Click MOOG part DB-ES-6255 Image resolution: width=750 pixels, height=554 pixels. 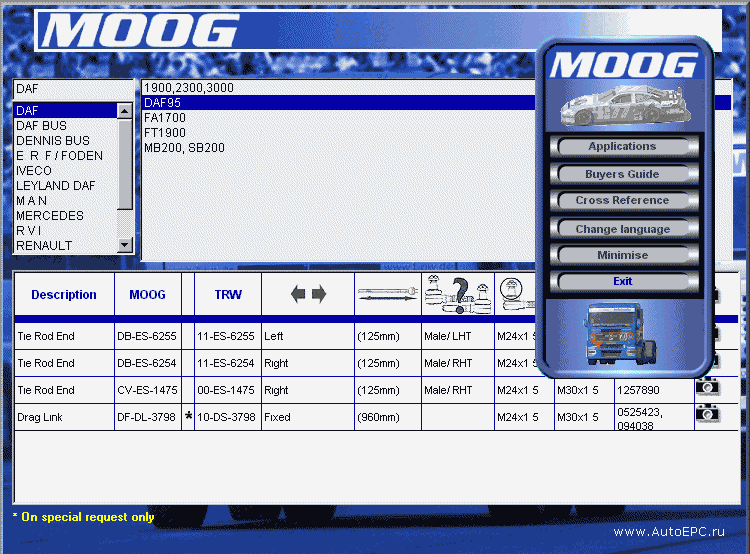(148, 336)
